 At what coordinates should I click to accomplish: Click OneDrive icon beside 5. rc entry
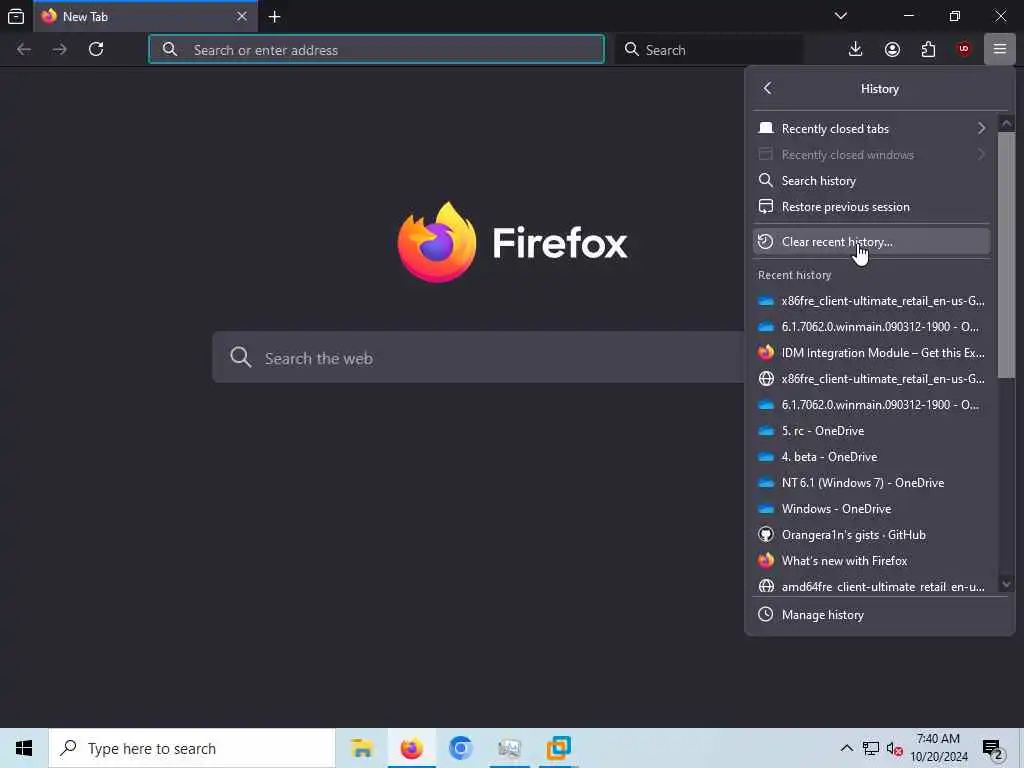(x=766, y=431)
